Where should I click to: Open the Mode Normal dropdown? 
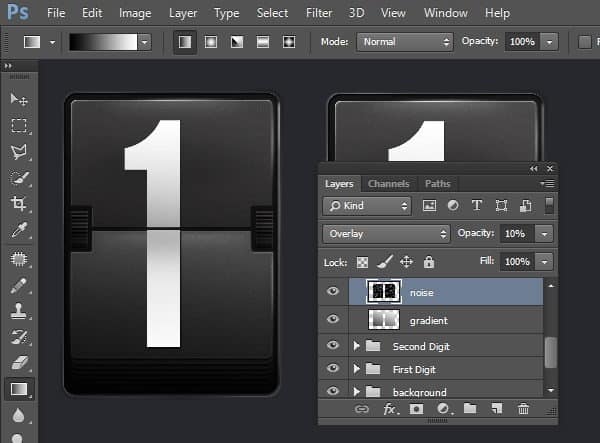click(x=405, y=43)
